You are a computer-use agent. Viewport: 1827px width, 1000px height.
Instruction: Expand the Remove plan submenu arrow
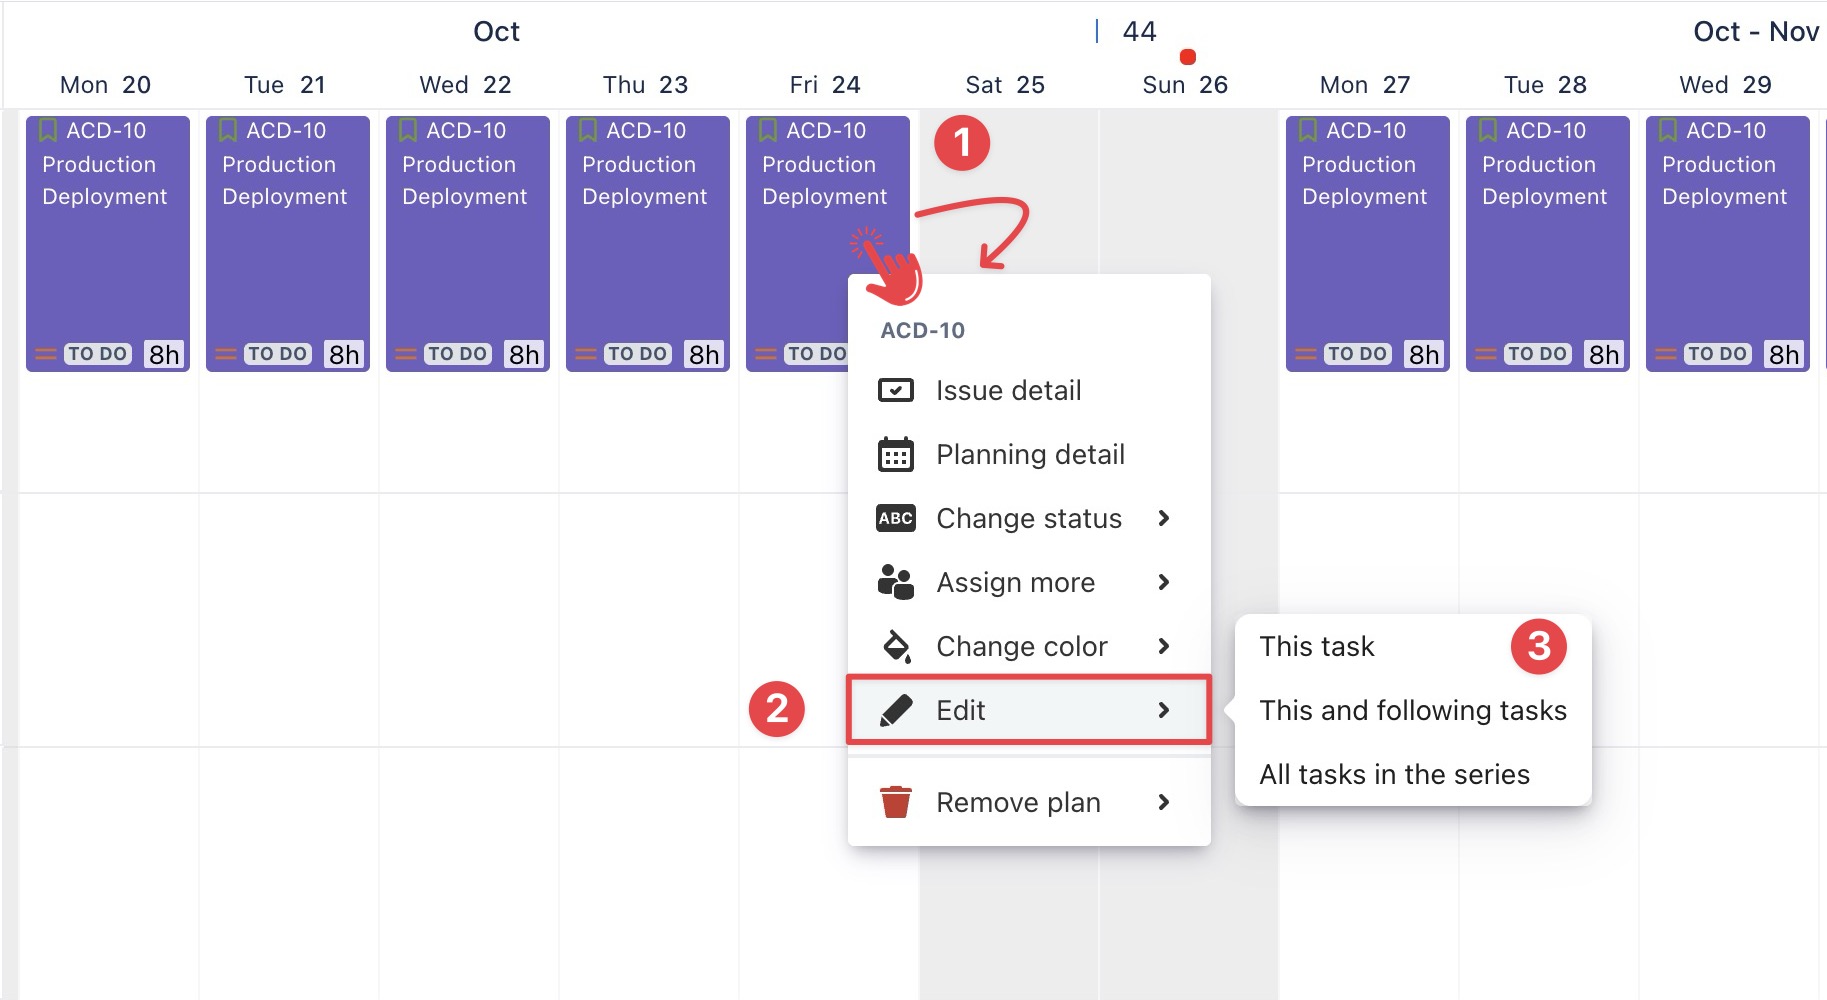[1163, 802]
